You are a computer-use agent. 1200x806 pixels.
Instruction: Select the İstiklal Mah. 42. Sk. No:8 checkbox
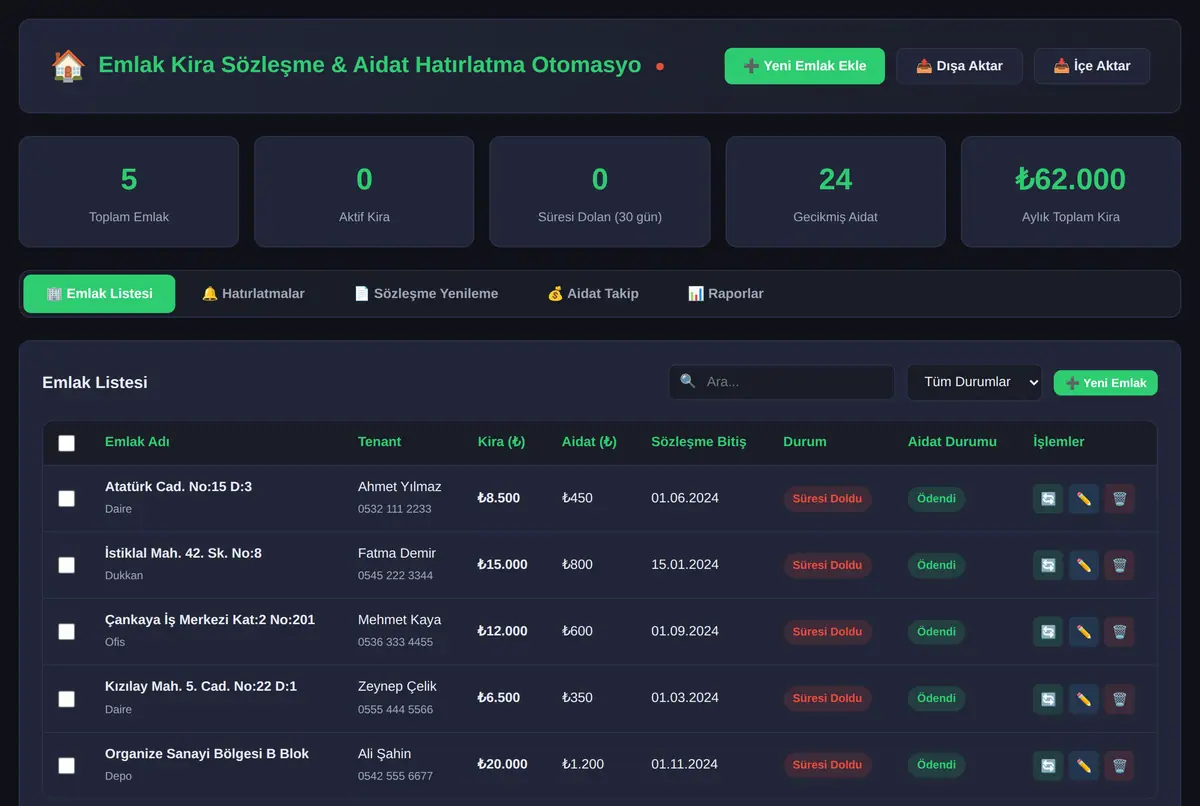[66, 565]
